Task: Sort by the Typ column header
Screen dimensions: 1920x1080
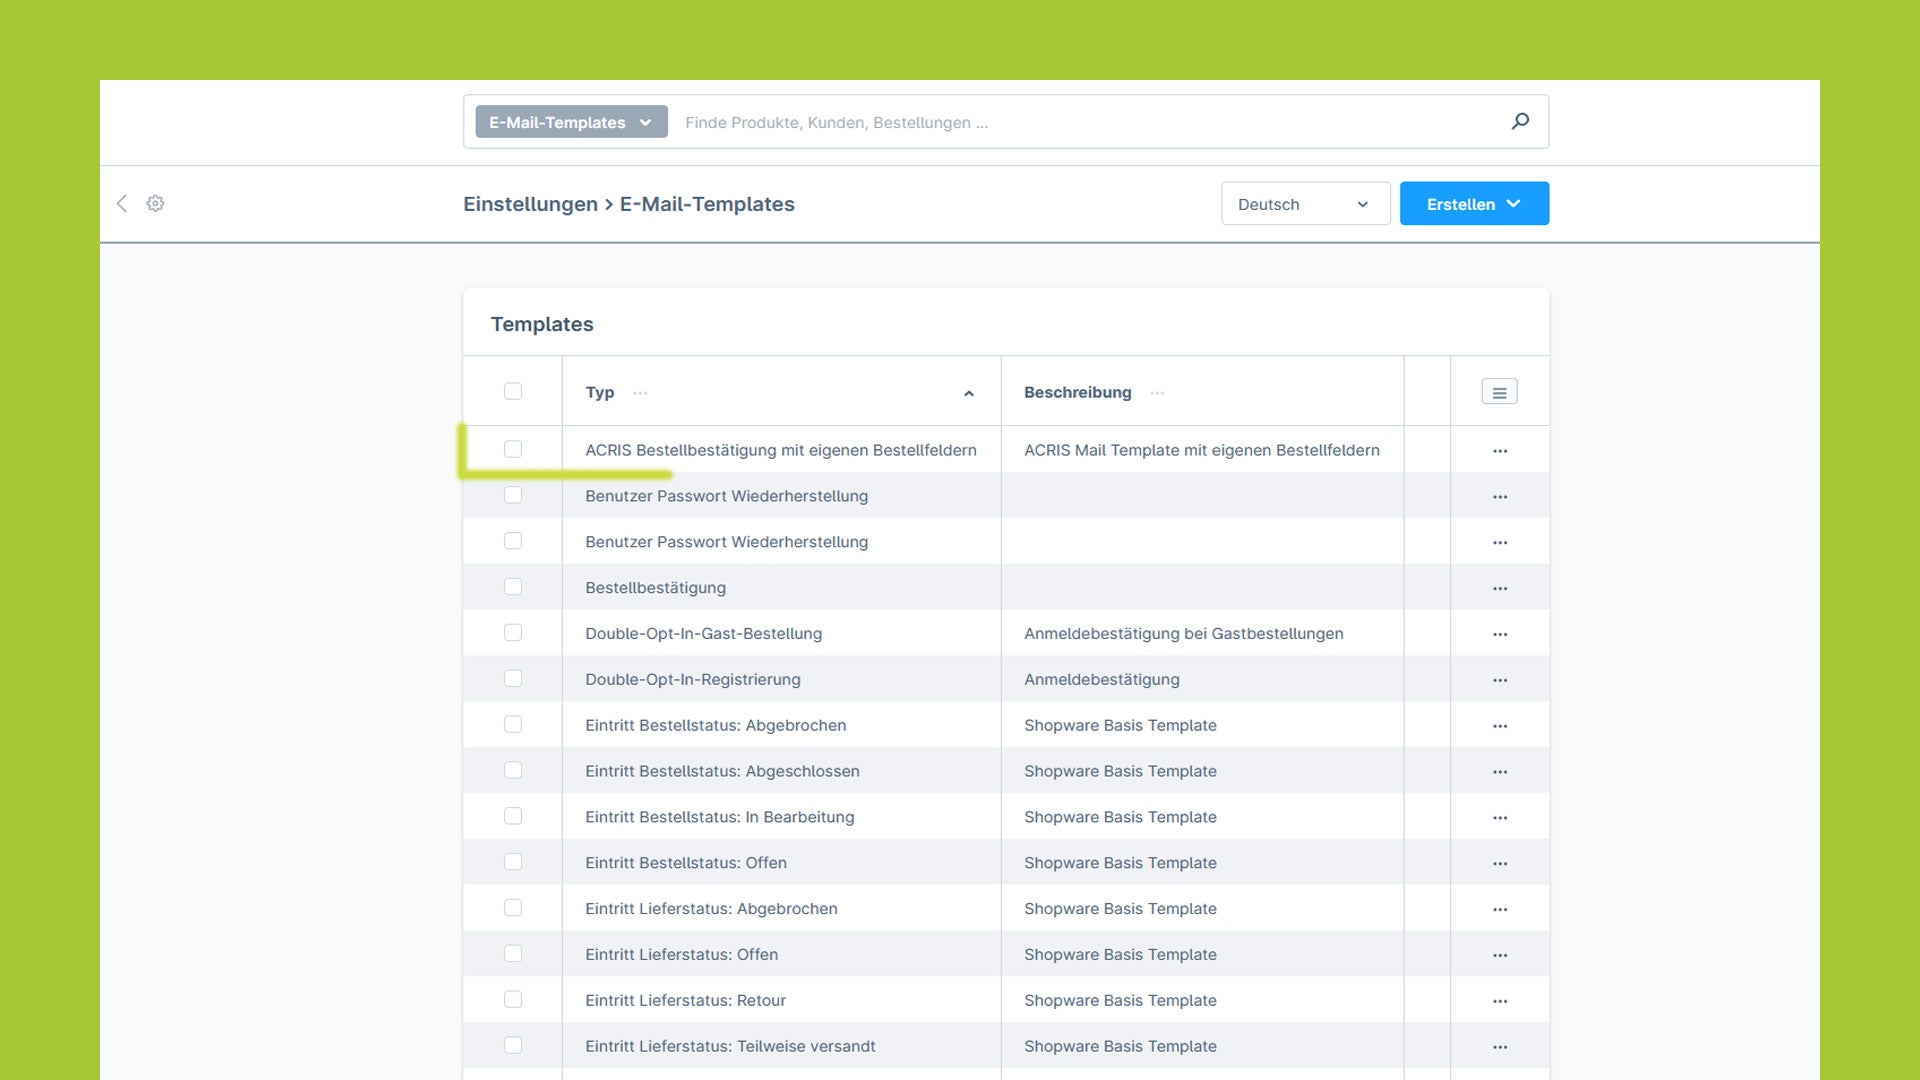Action: (600, 393)
